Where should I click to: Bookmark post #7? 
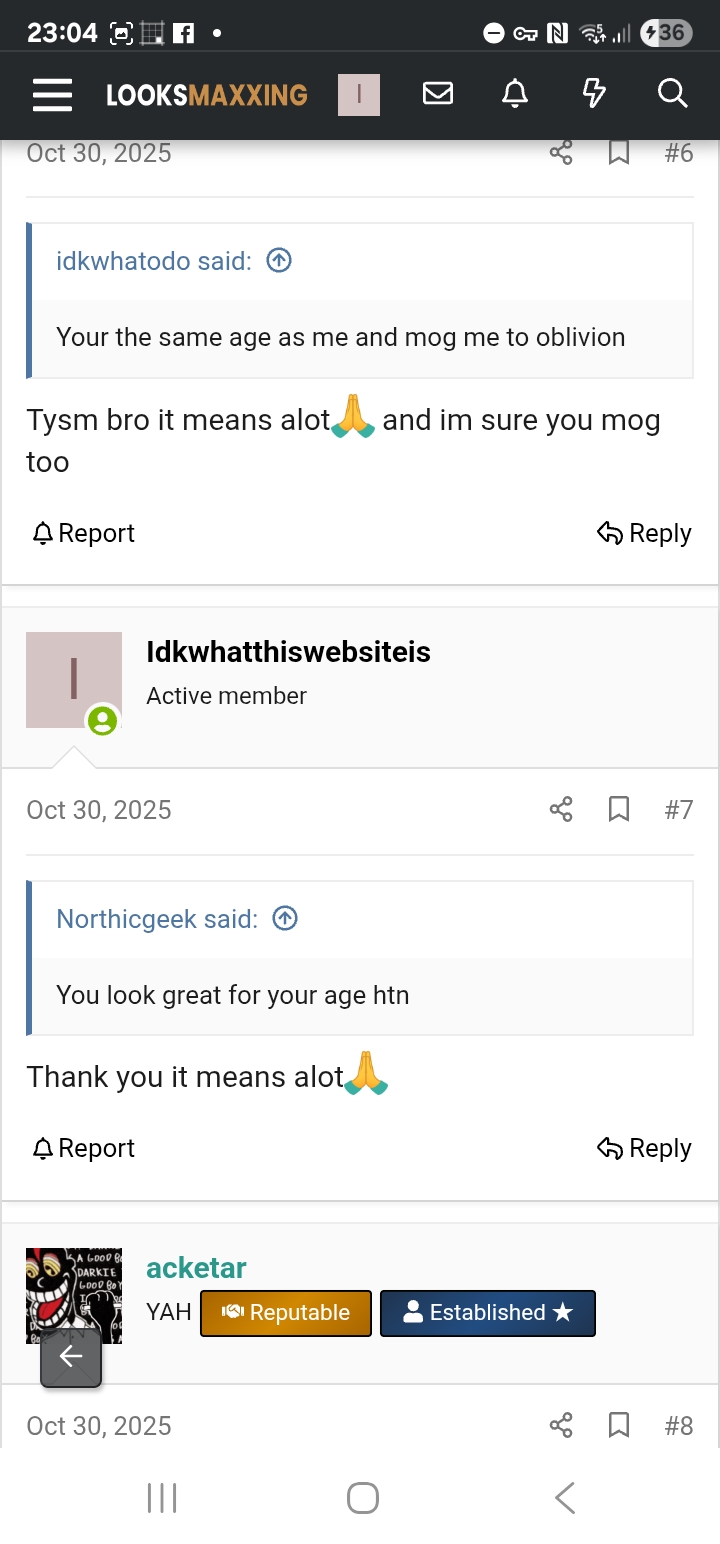pyautogui.click(x=619, y=809)
